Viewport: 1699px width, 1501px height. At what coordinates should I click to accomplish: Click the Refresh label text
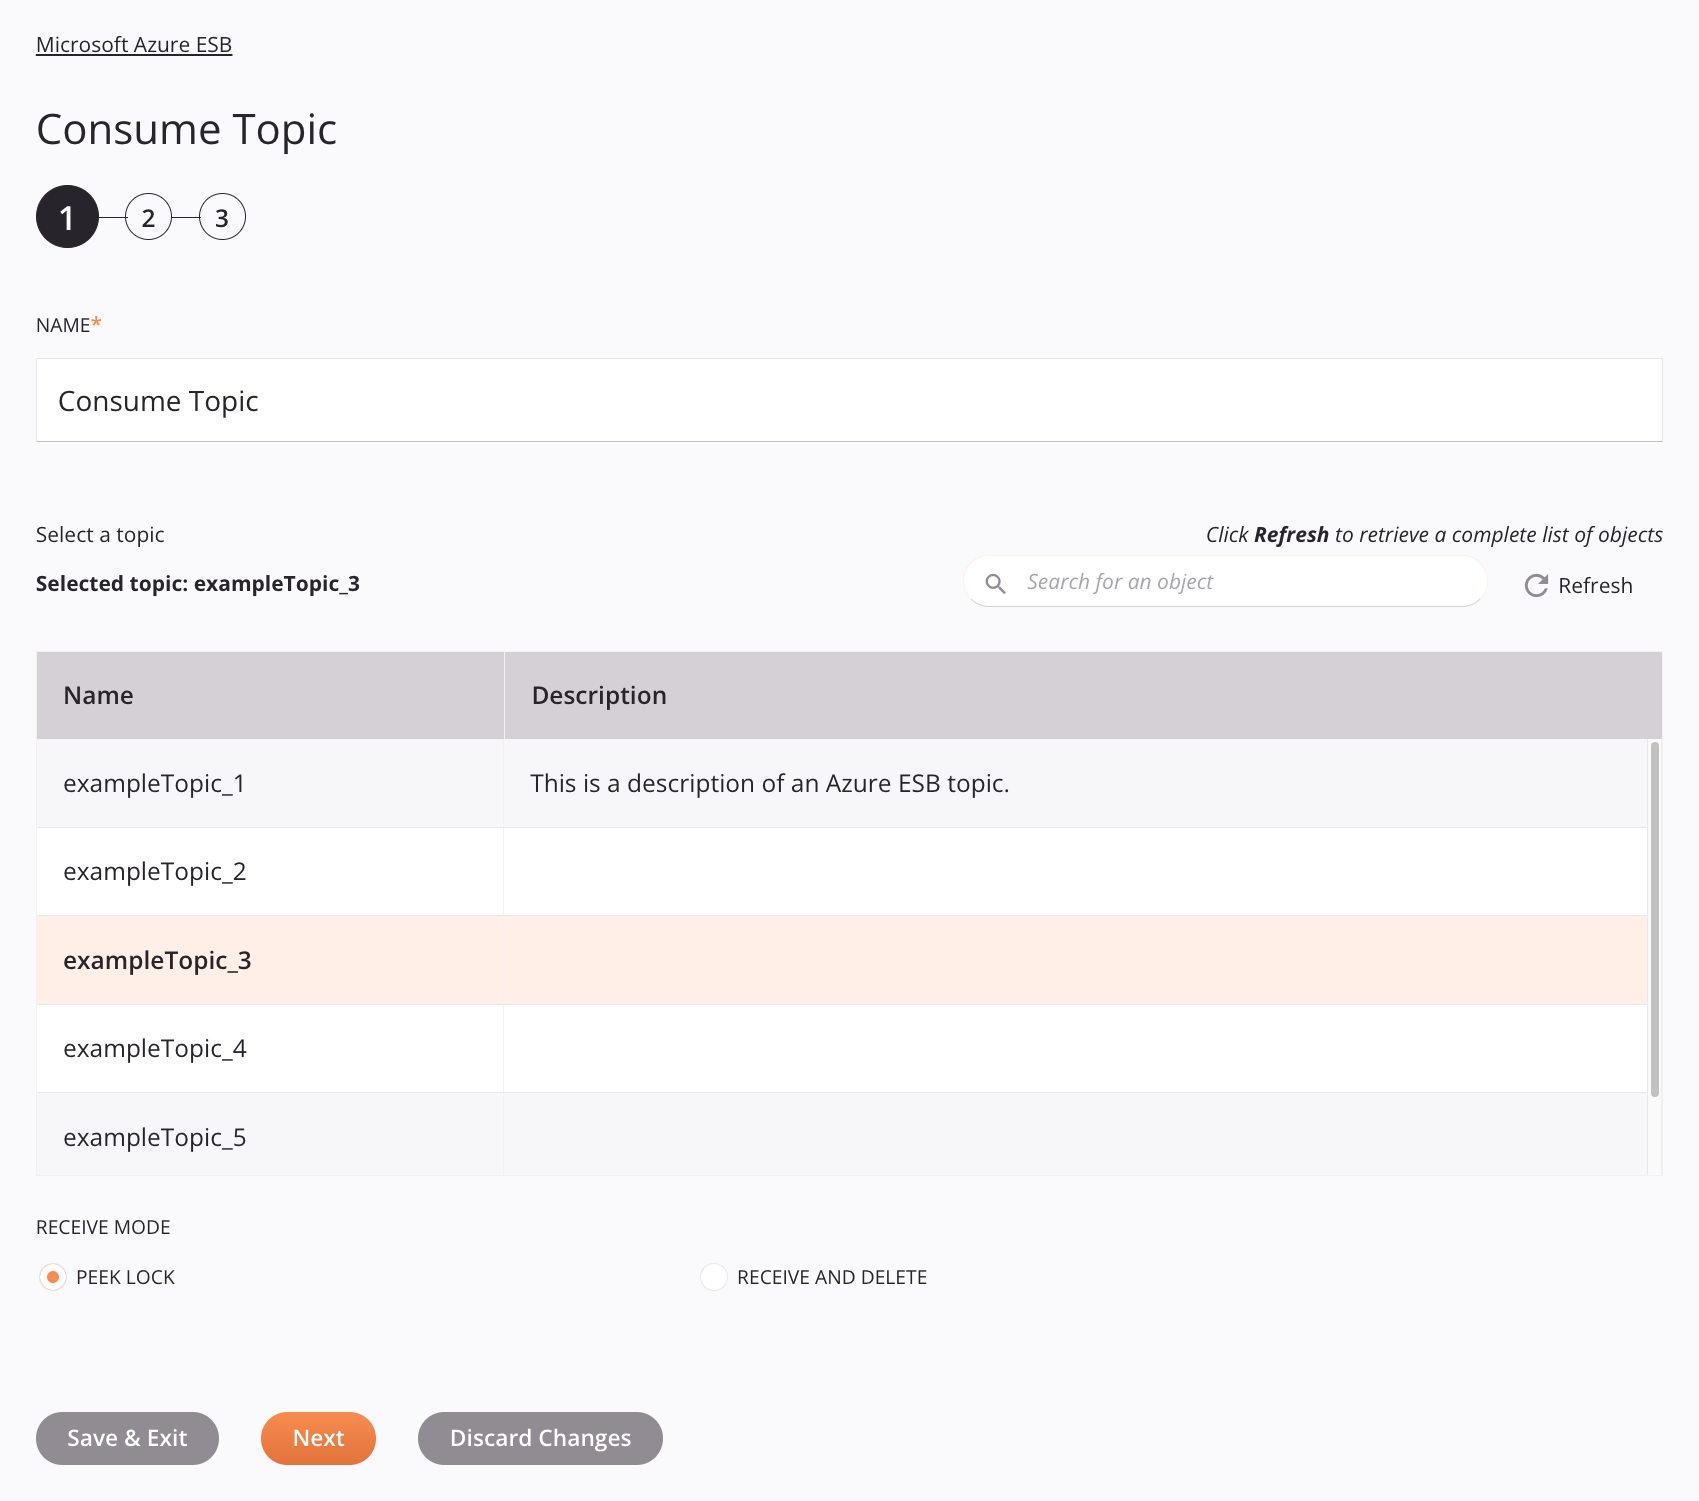1595,586
